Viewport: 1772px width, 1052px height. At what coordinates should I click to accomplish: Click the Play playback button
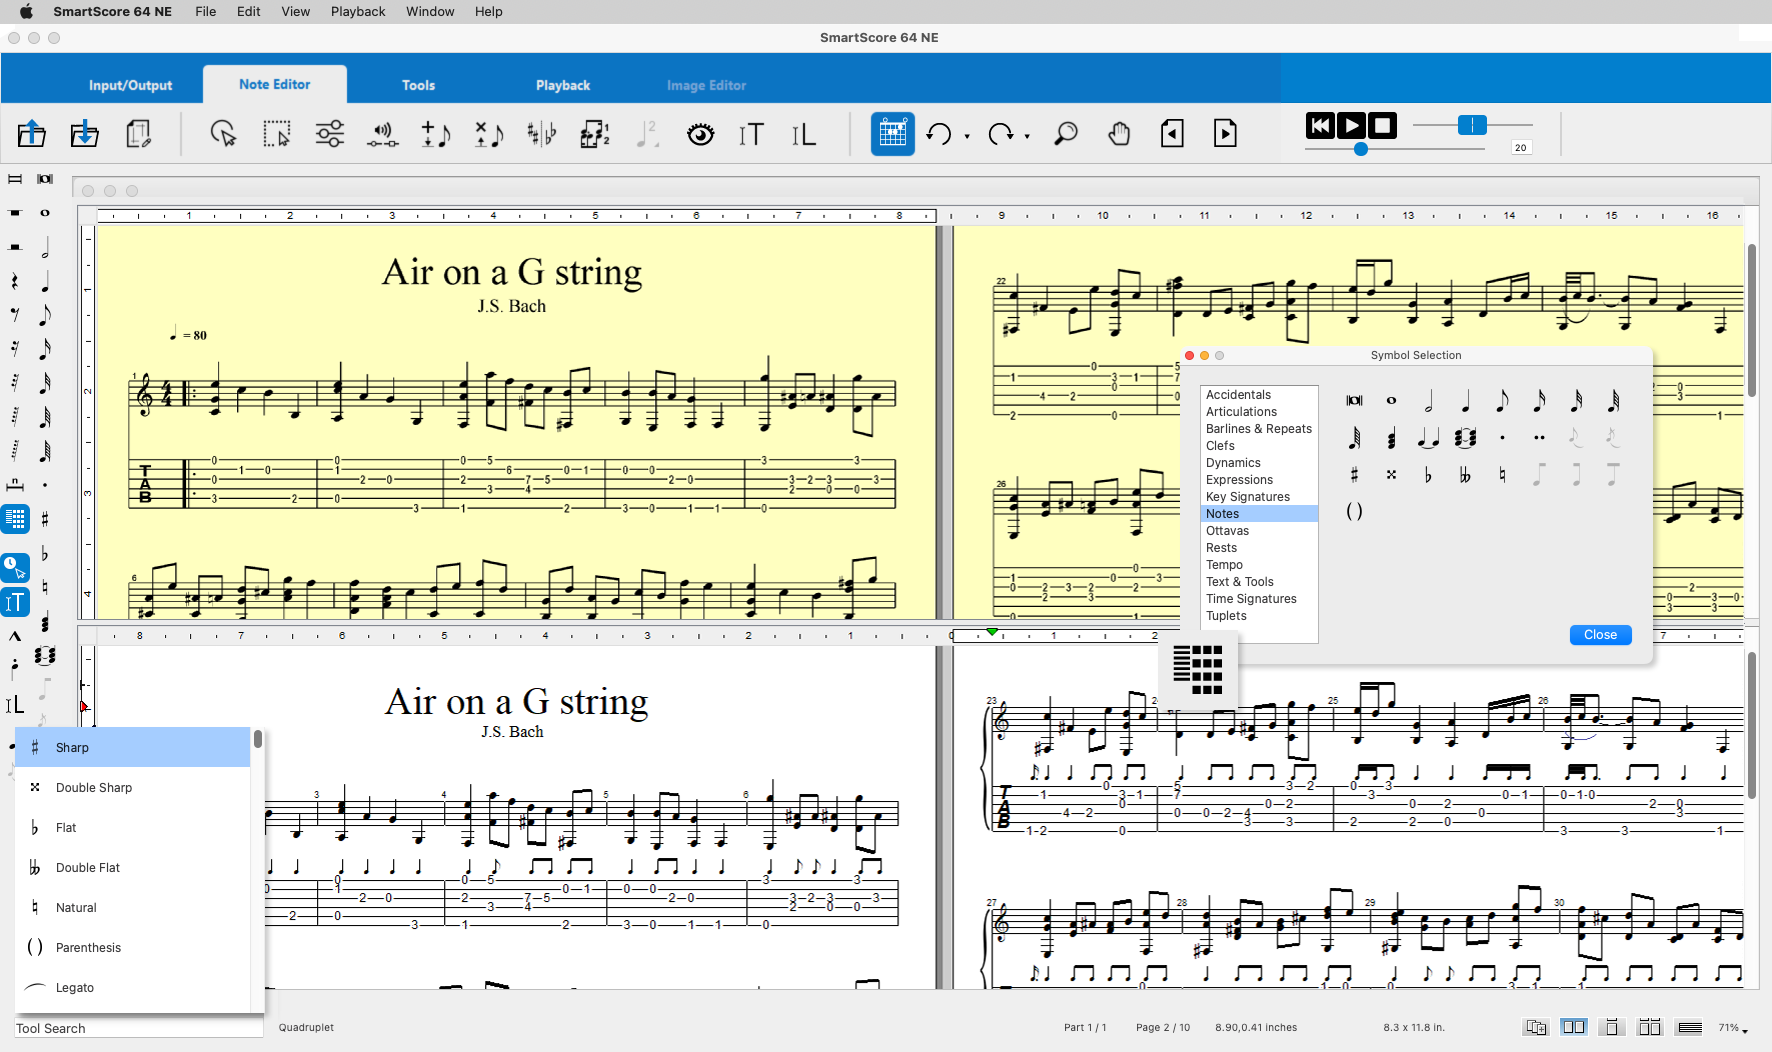click(1351, 125)
